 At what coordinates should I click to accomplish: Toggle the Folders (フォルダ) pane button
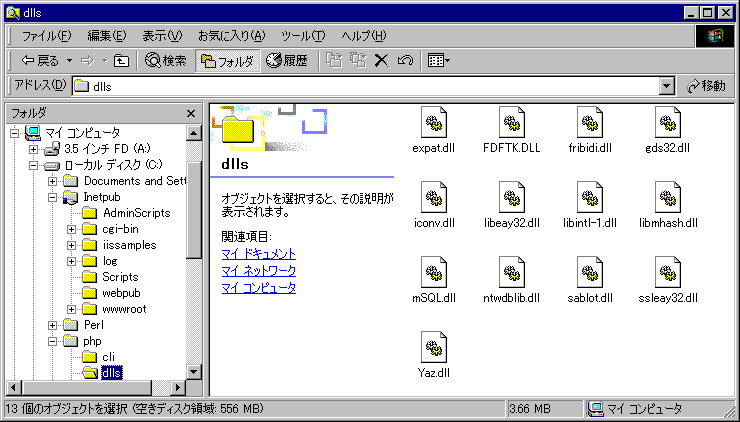coord(227,60)
